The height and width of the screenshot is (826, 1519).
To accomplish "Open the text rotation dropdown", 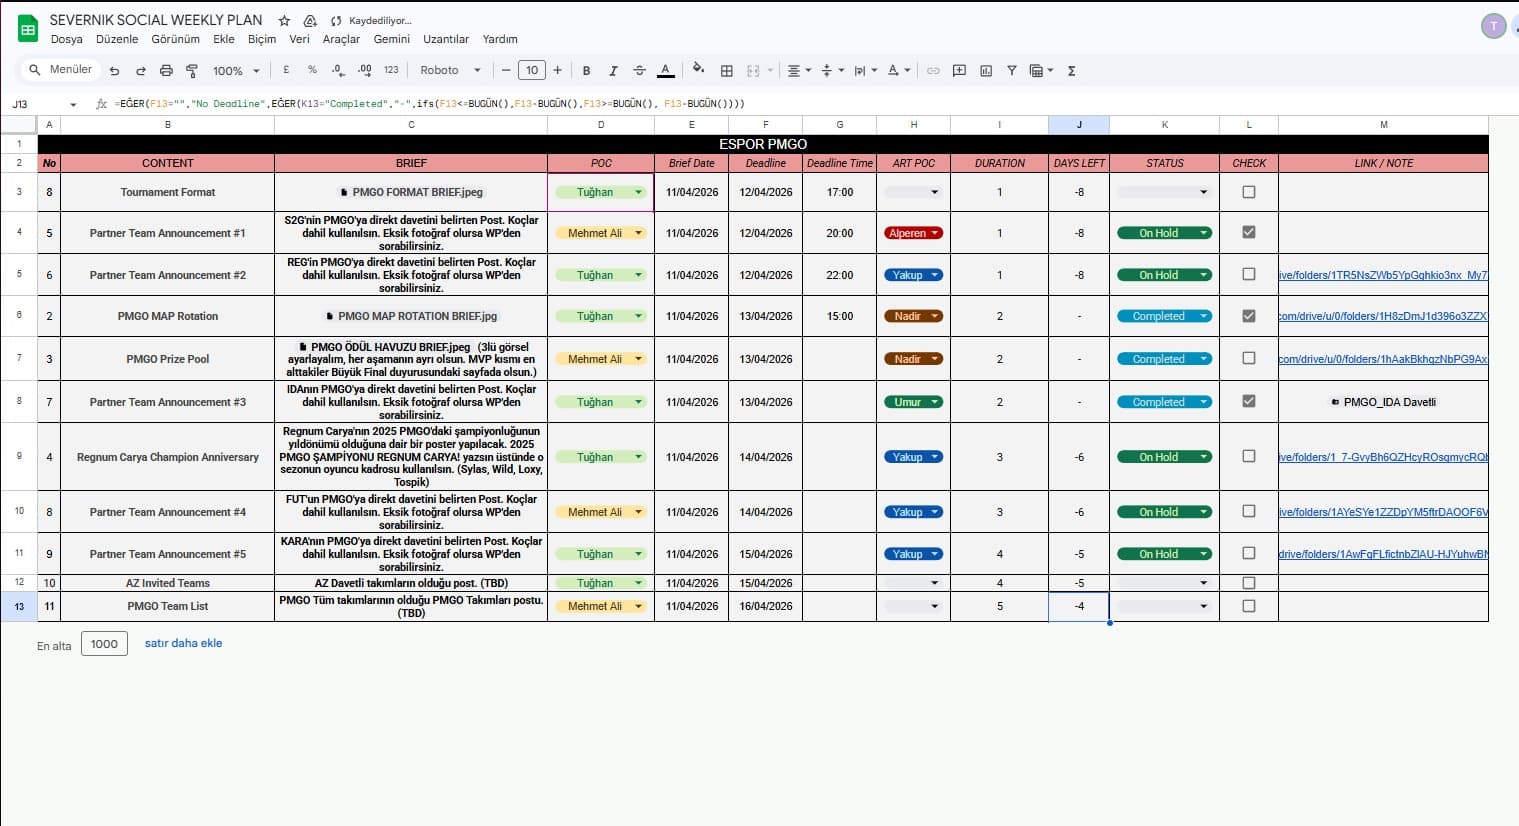I will (x=899, y=71).
